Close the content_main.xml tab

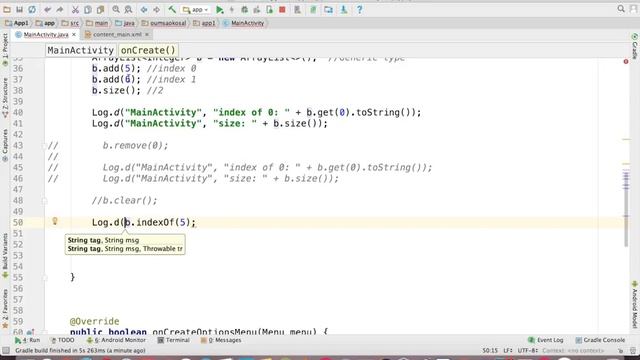pyautogui.click(x=147, y=35)
